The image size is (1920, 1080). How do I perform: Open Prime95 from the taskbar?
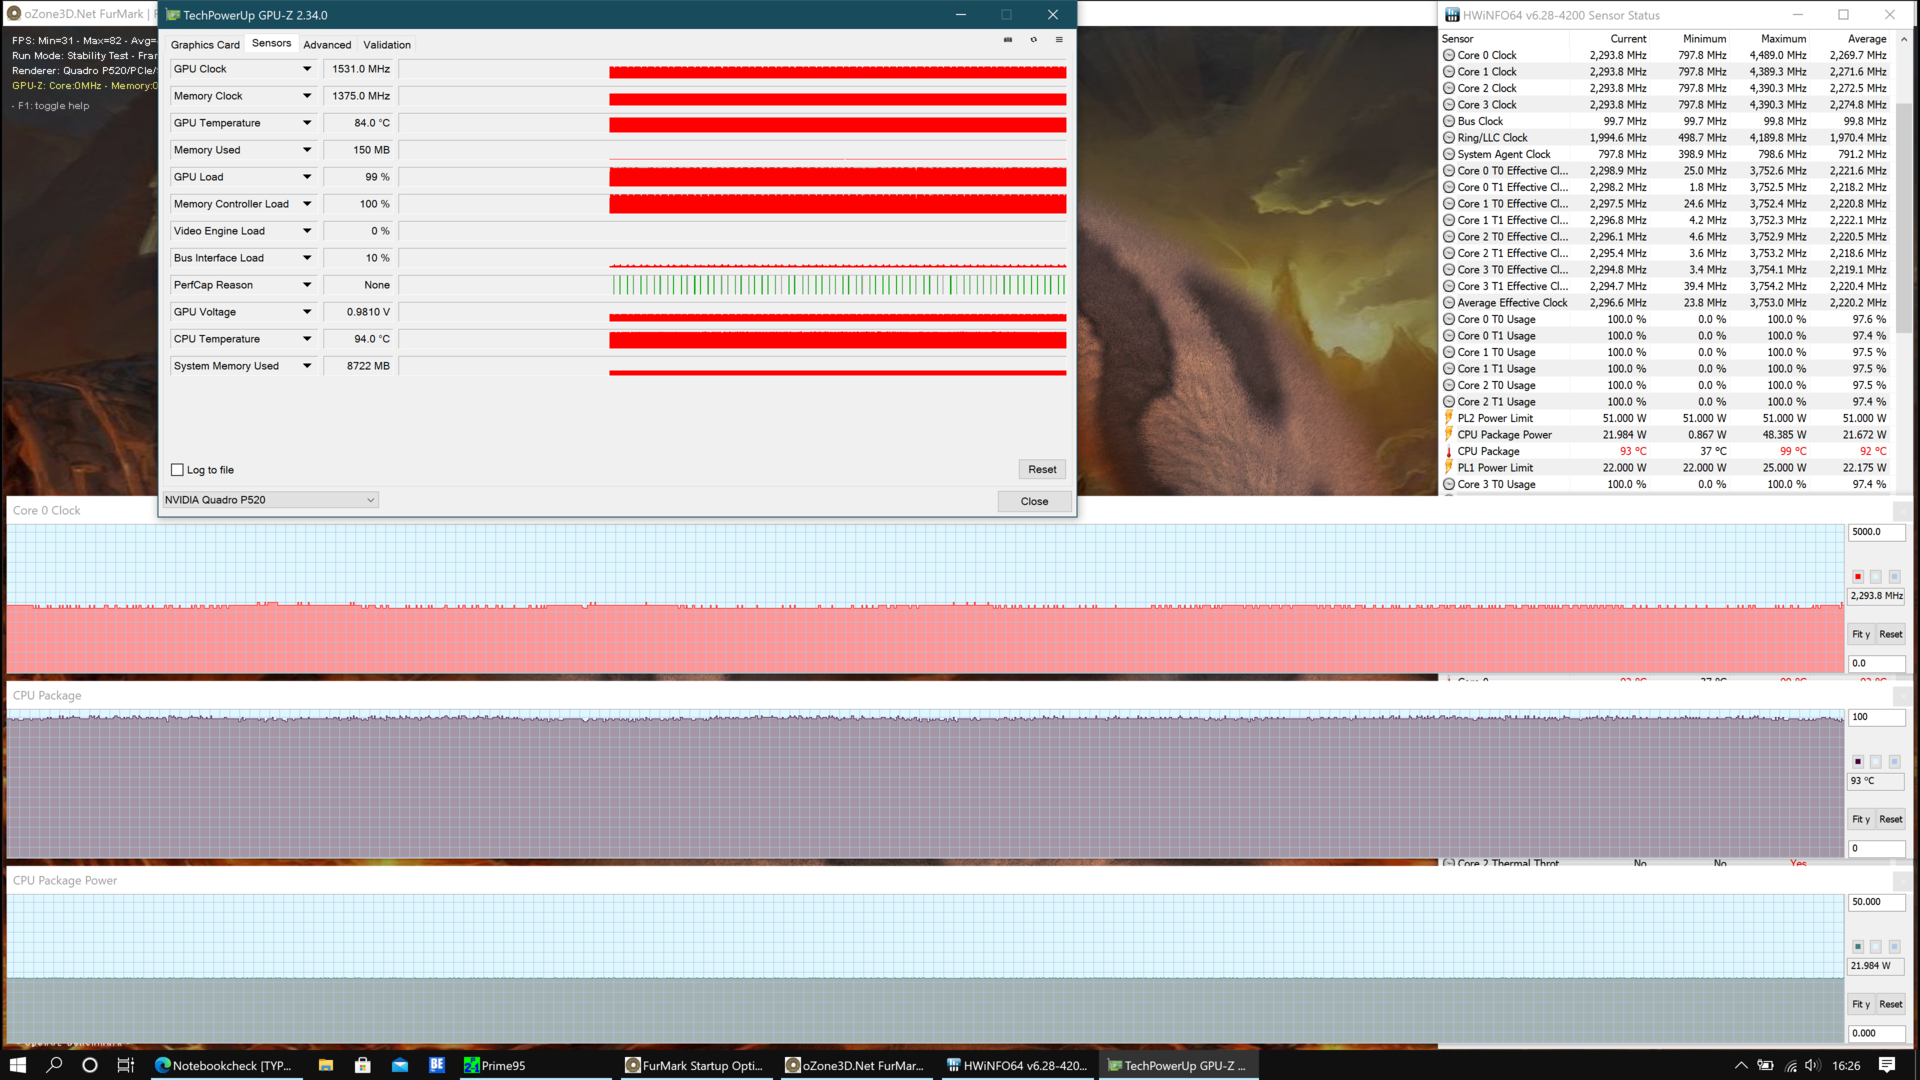pyautogui.click(x=495, y=1065)
